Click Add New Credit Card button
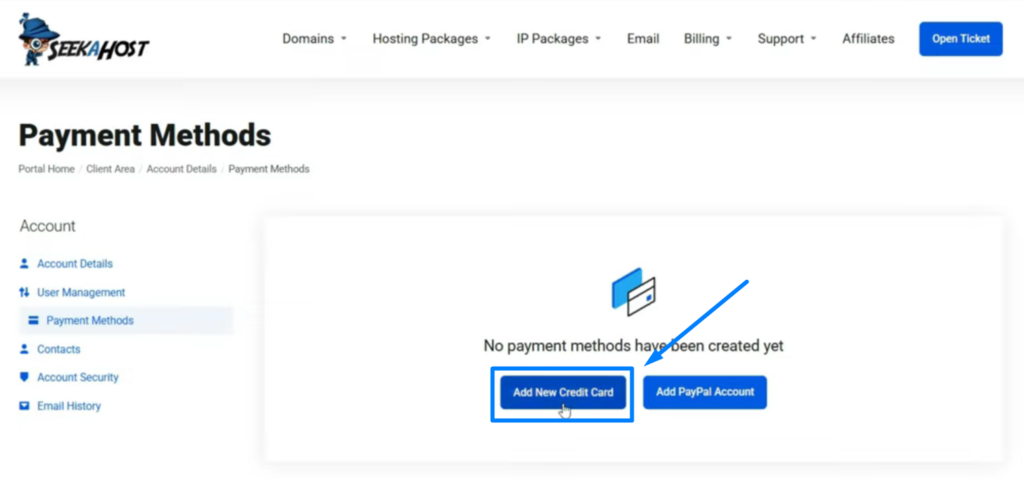This screenshot has height=479, width=1024. pos(563,393)
